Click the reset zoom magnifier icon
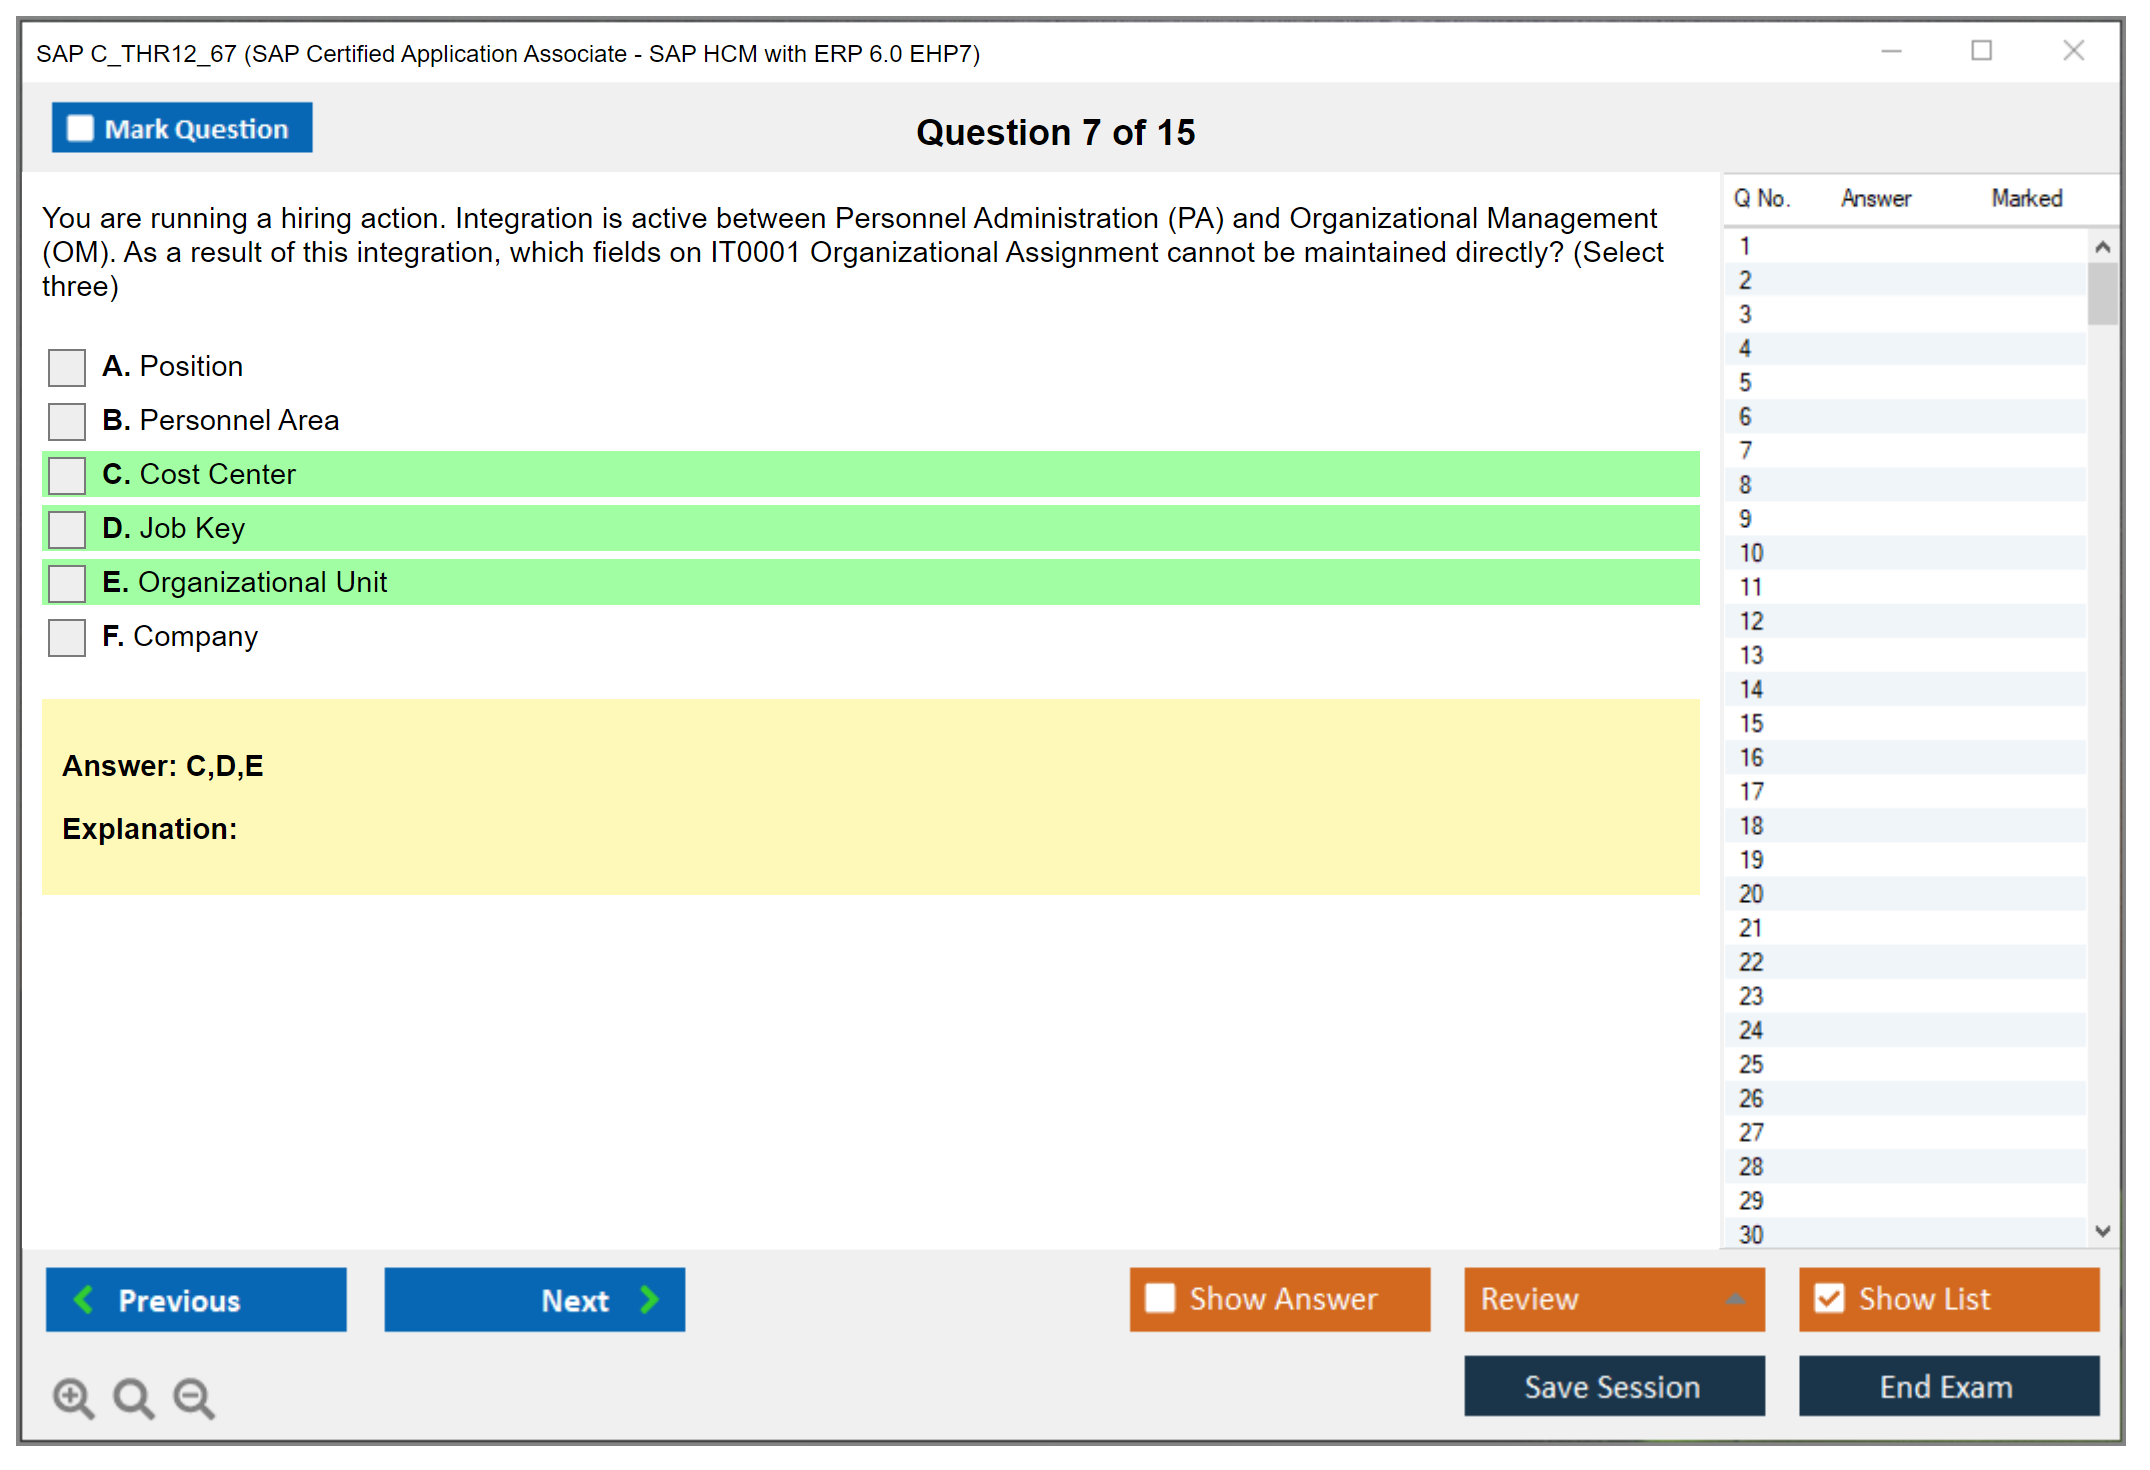The width and height of the screenshot is (2150, 1470). tap(133, 1397)
